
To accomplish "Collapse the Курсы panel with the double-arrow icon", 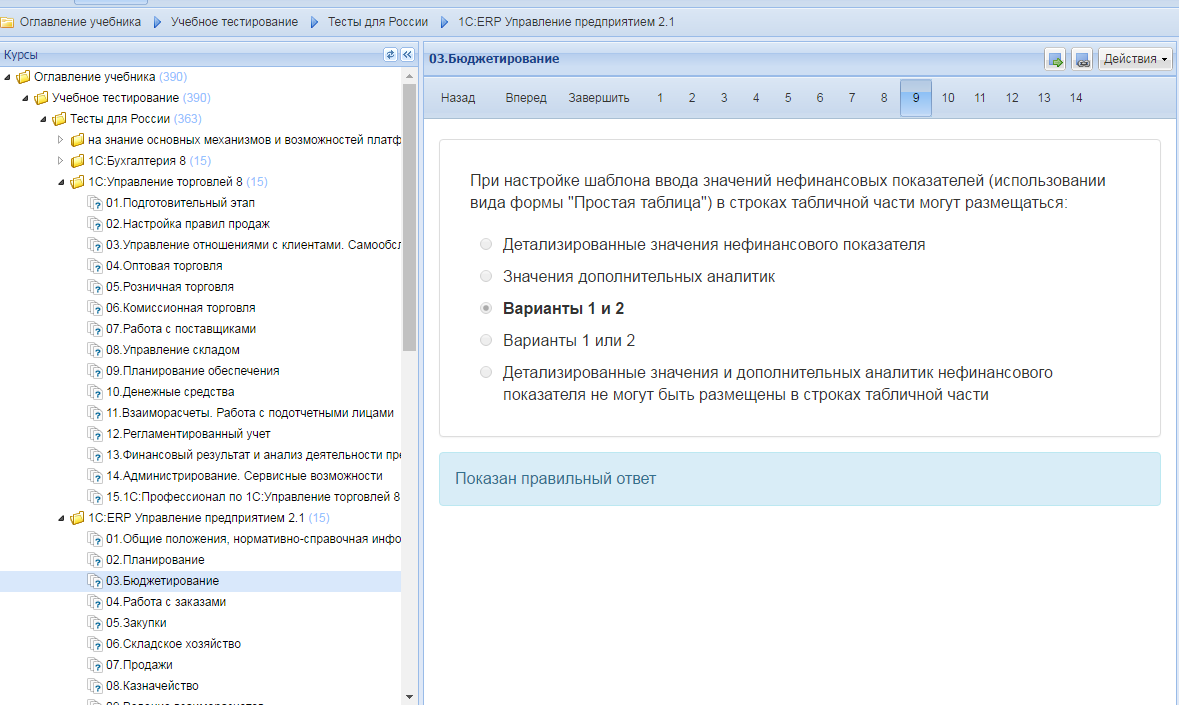I will tap(408, 54).
